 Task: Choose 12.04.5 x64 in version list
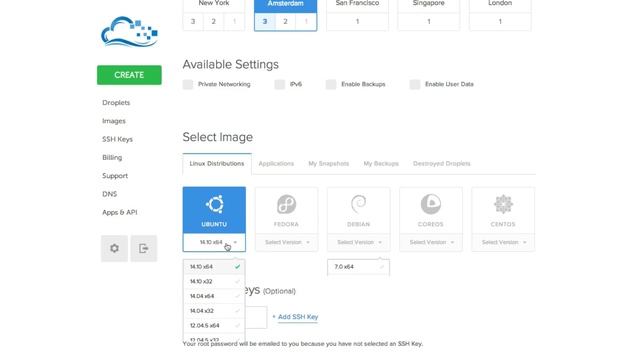214,325
